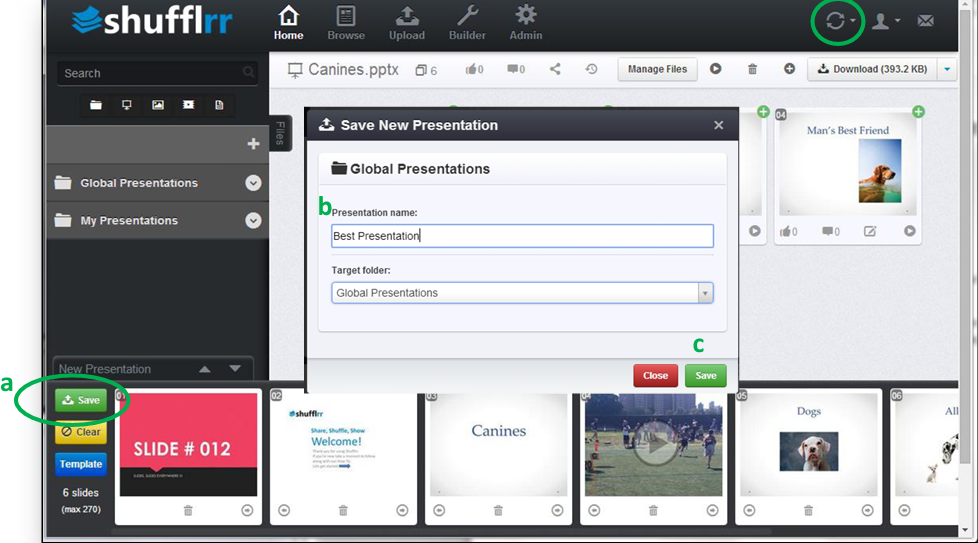
Task: Click the Canines.pptx file title
Action: coord(353,69)
